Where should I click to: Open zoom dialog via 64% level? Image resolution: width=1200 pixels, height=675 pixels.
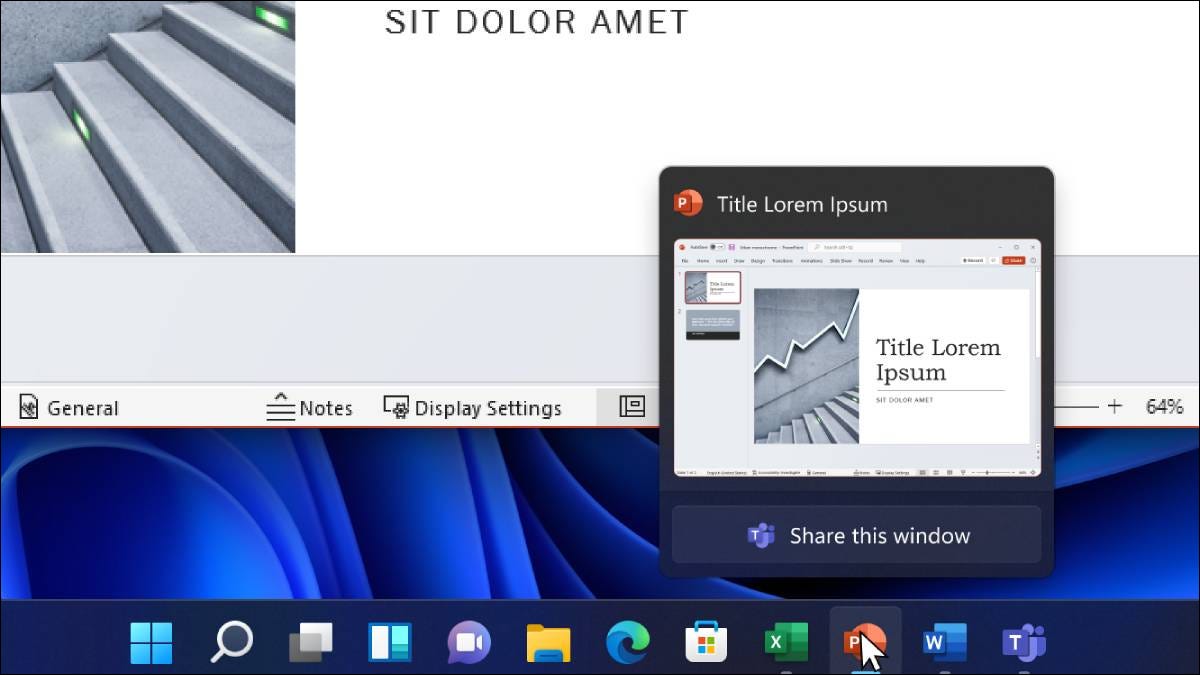(1164, 407)
